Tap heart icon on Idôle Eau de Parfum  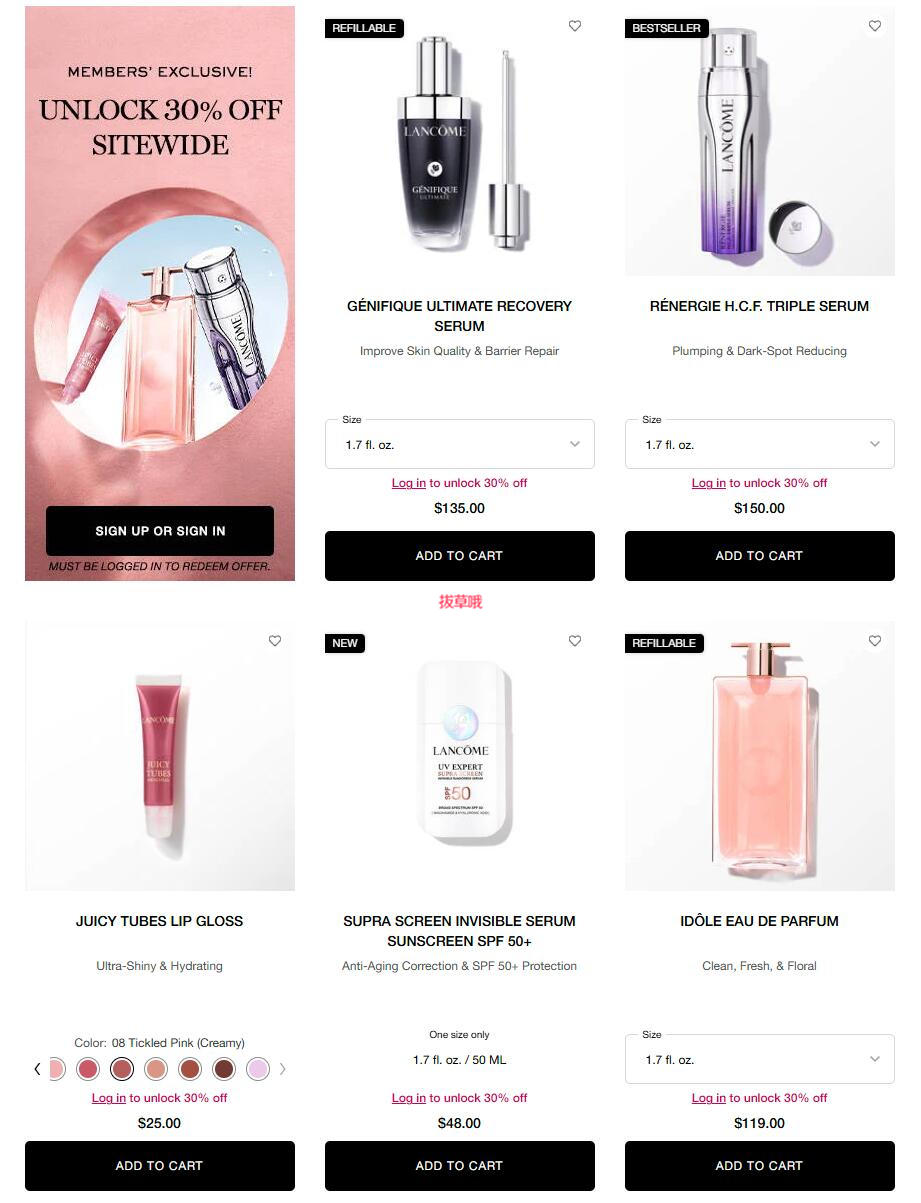click(x=875, y=641)
